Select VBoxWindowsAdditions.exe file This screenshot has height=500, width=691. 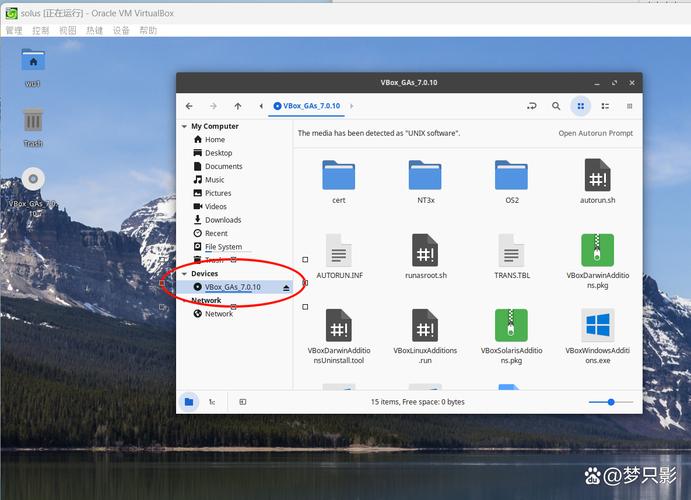[598, 337]
